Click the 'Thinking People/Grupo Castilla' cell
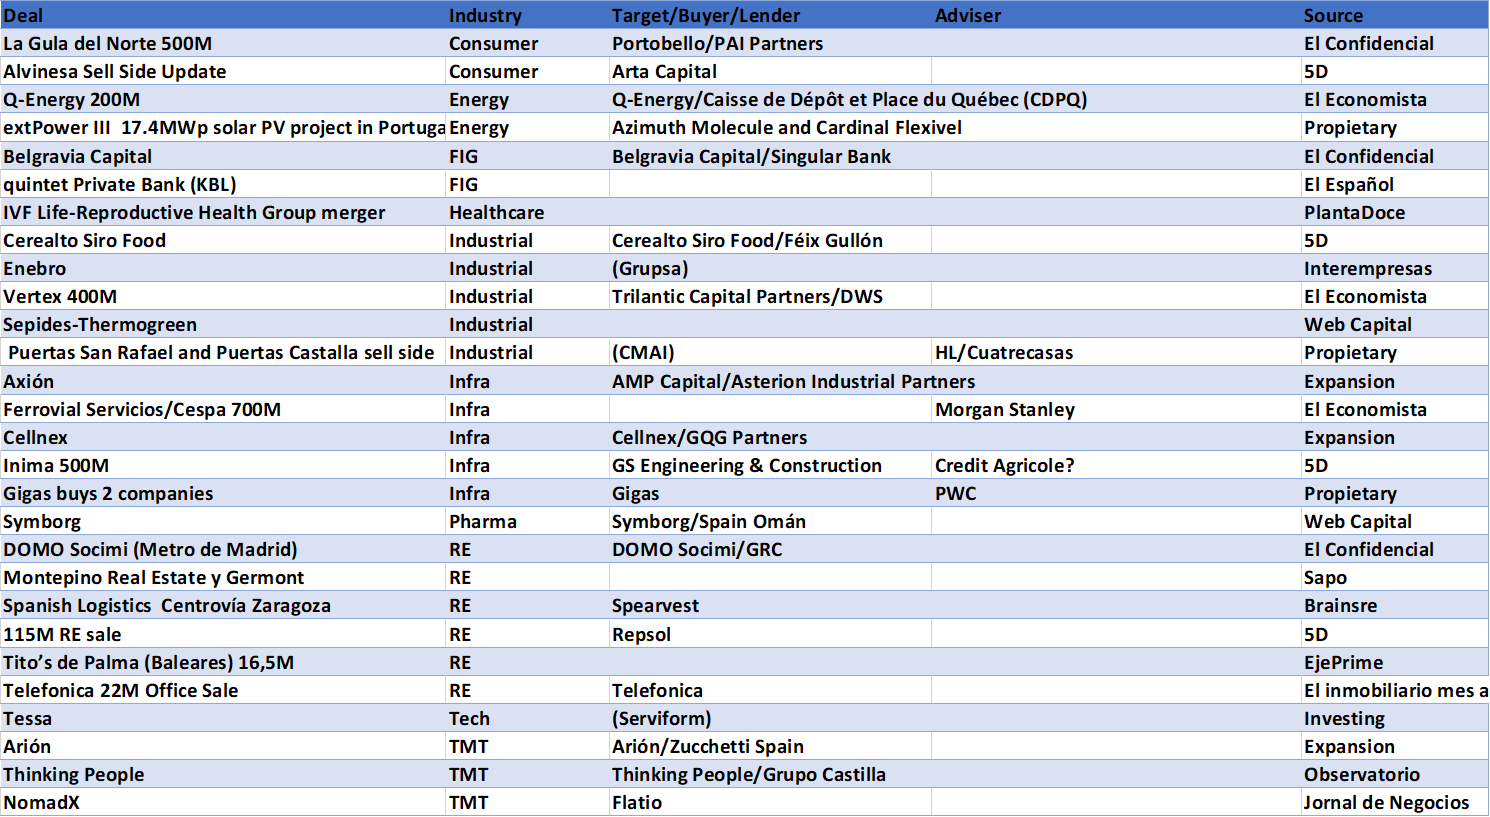Image resolution: width=1490 pixels, height=817 pixels. click(770, 774)
